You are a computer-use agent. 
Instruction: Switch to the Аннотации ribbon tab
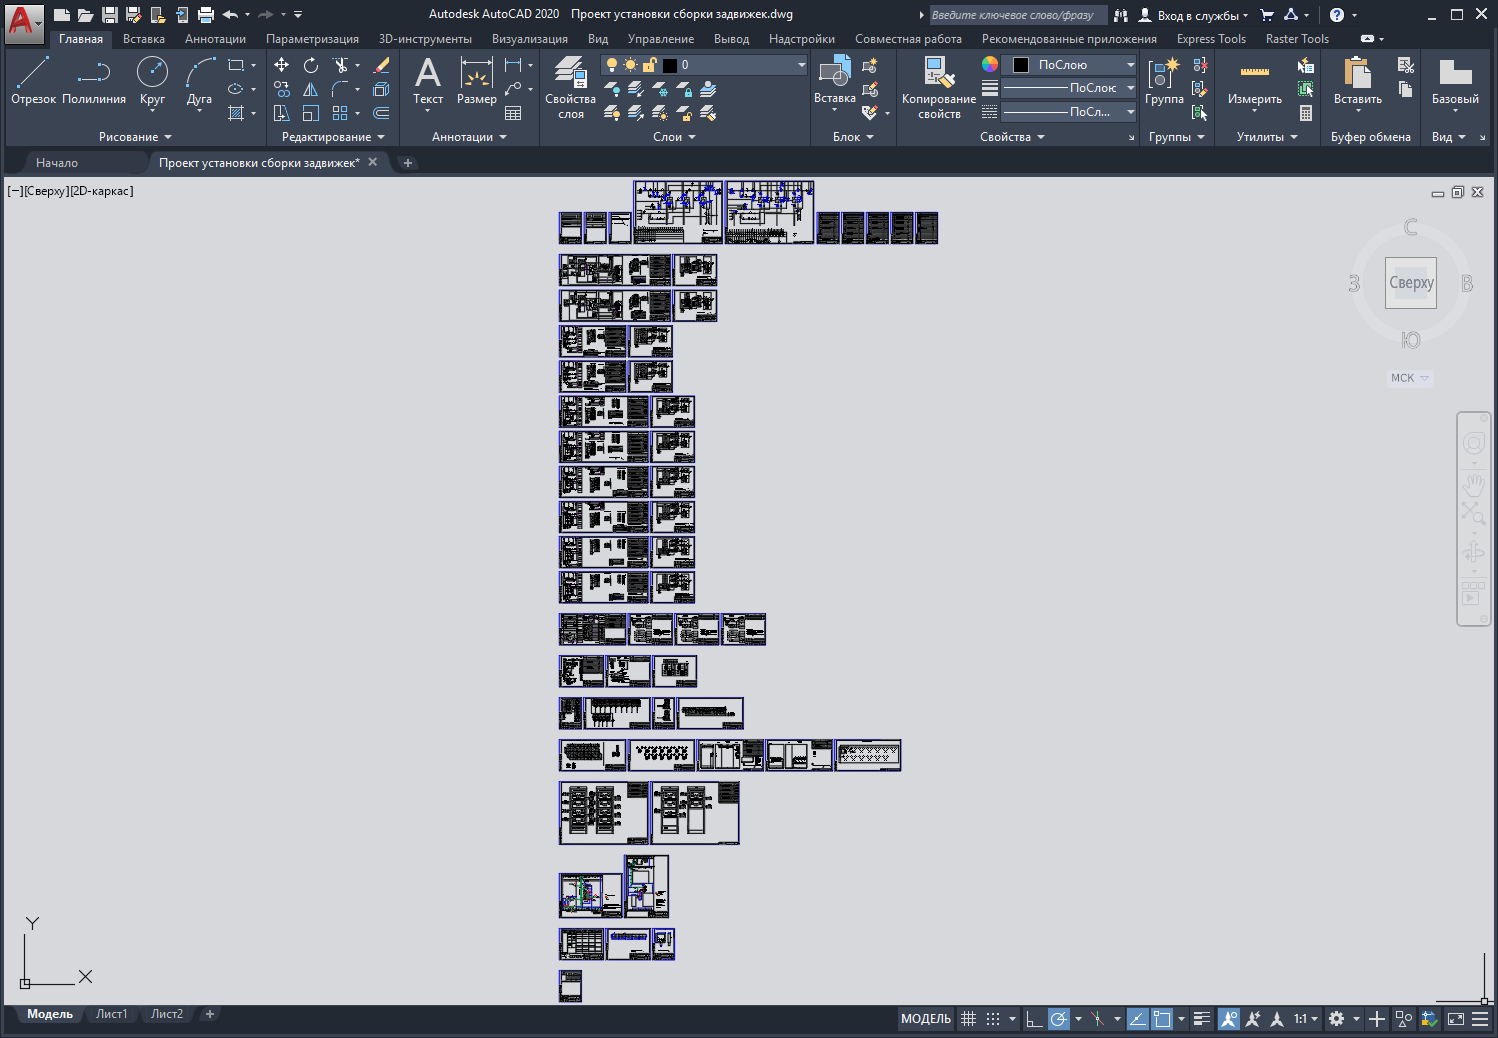point(215,39)
